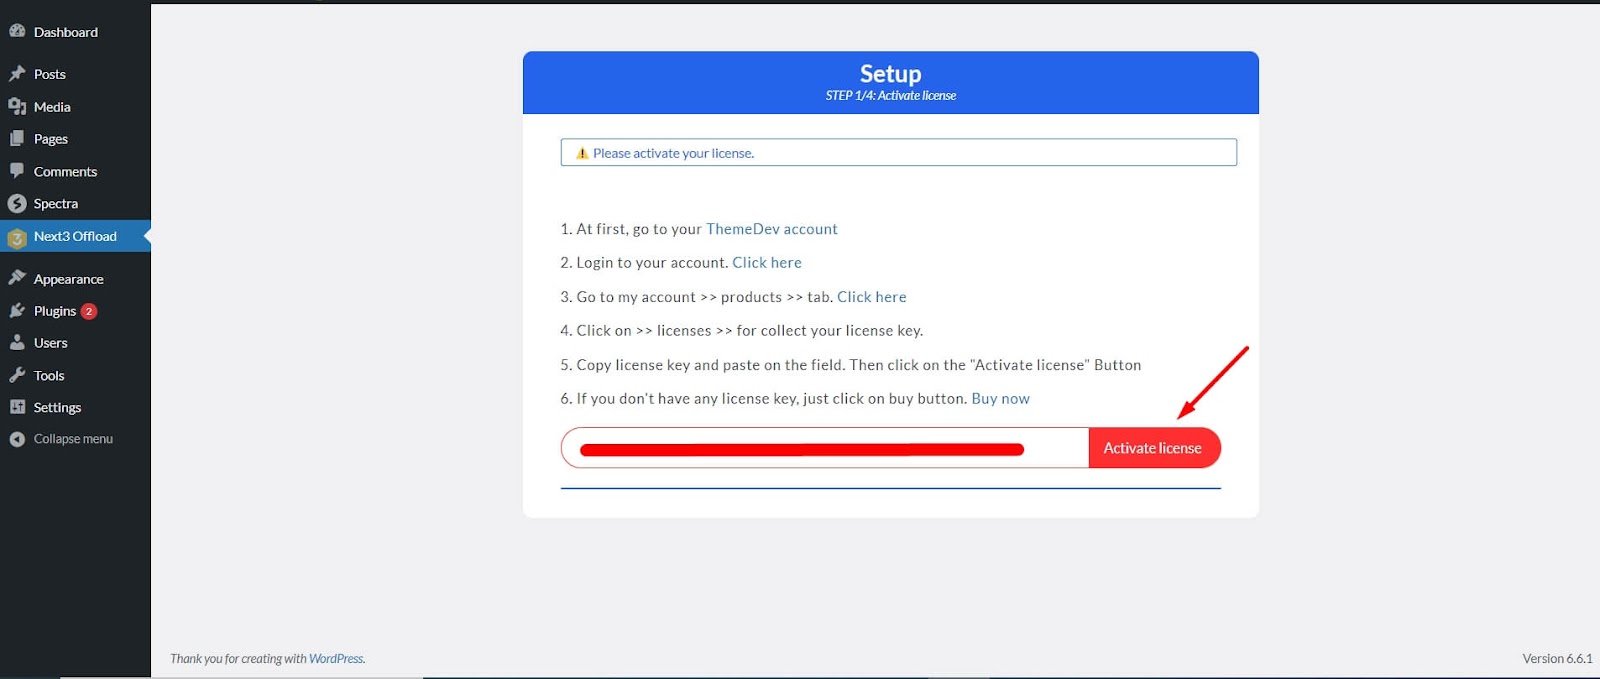Viewport: 1600px width, 679px height.
Task: Focus the license key input field
Action: pos(825,448)
